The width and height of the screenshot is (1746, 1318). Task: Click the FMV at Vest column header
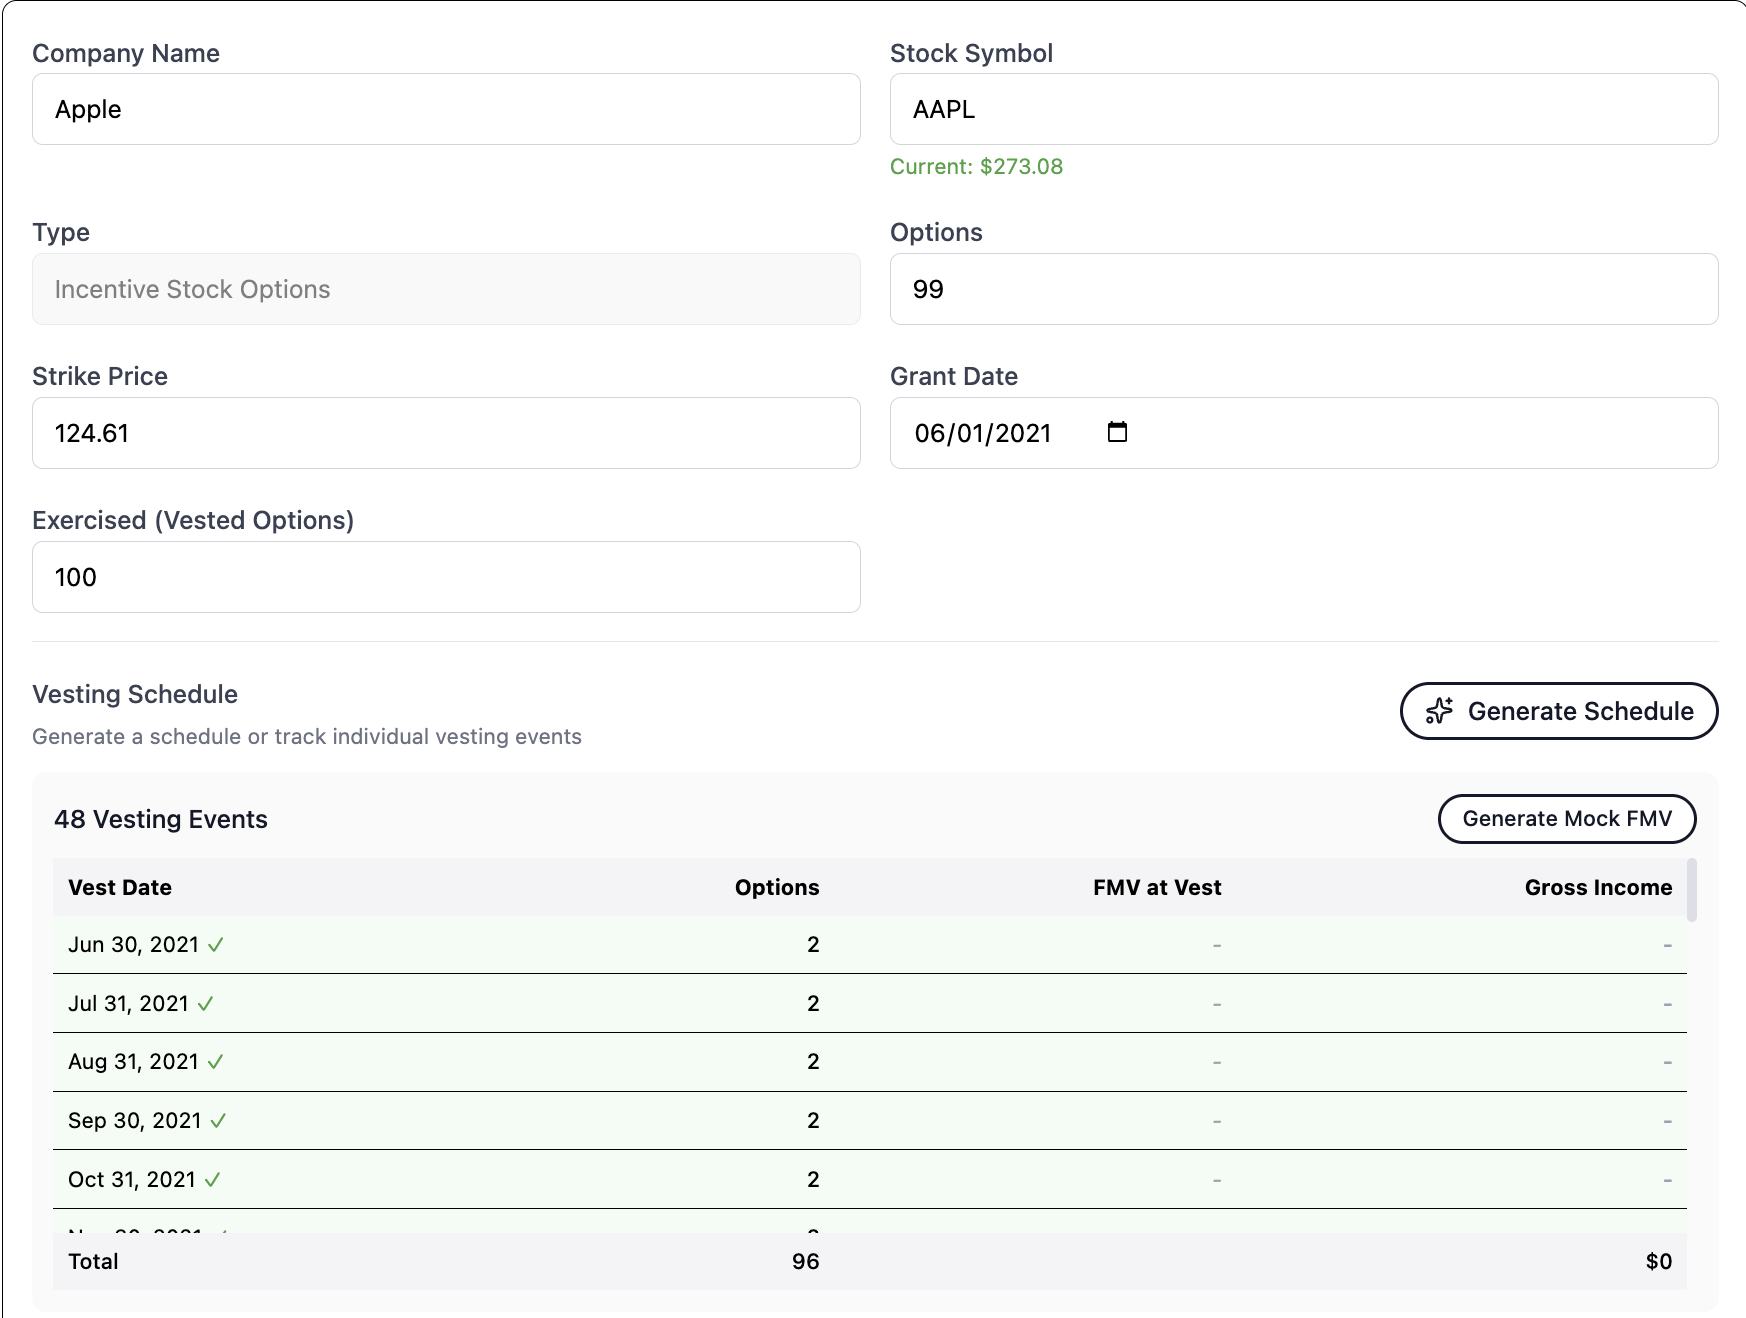tap(1157, 887)
